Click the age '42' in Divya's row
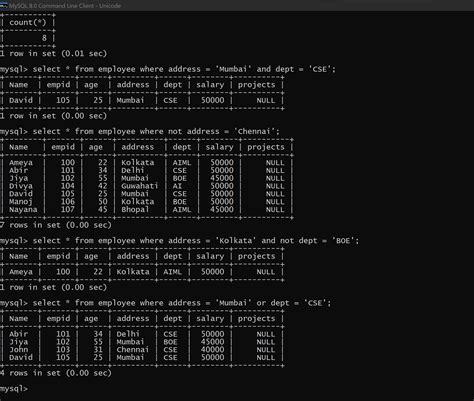 pyautogui.click(x=103, y=186)
